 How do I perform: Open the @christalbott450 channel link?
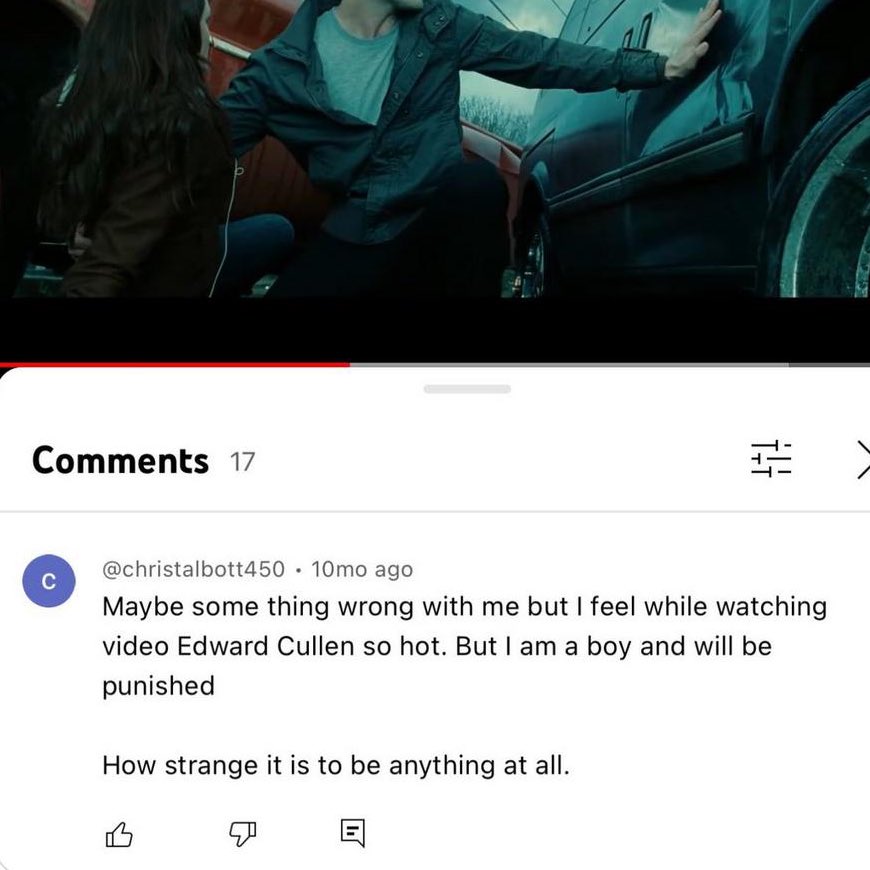click(x=193, y=569)
